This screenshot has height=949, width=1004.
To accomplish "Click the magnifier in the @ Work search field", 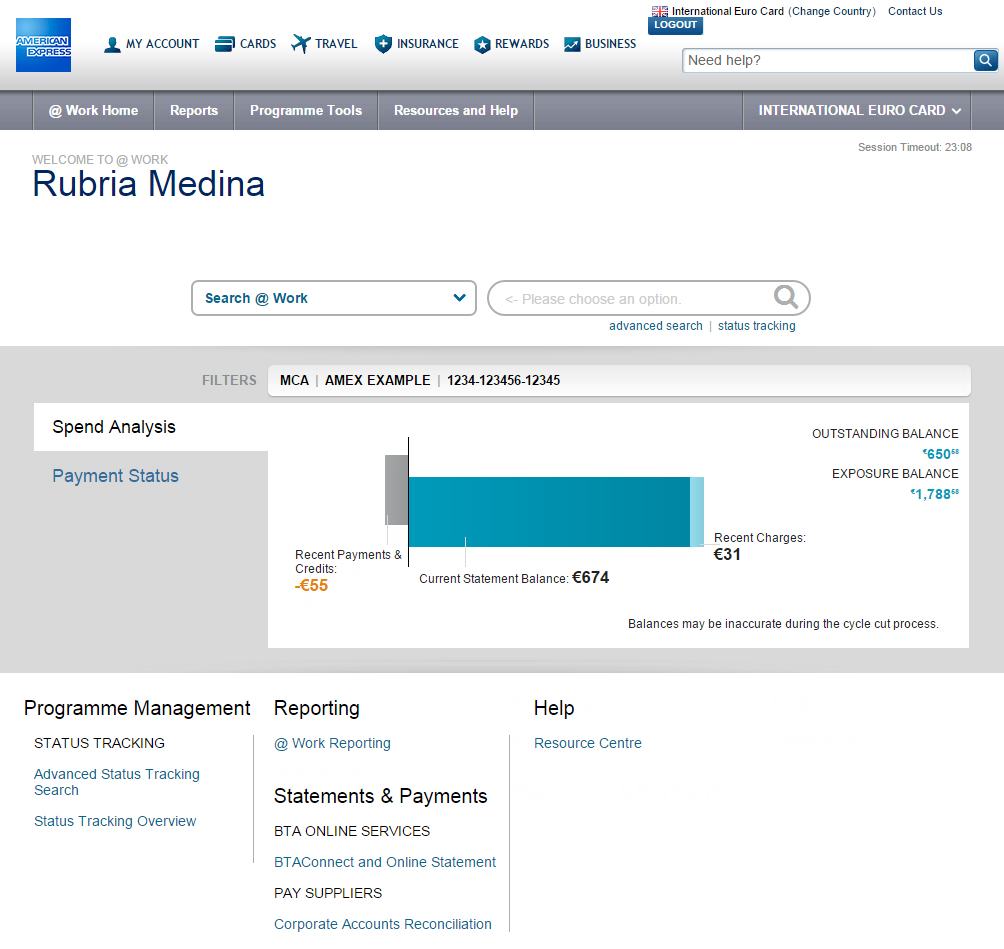I will (x=786, y=297).
